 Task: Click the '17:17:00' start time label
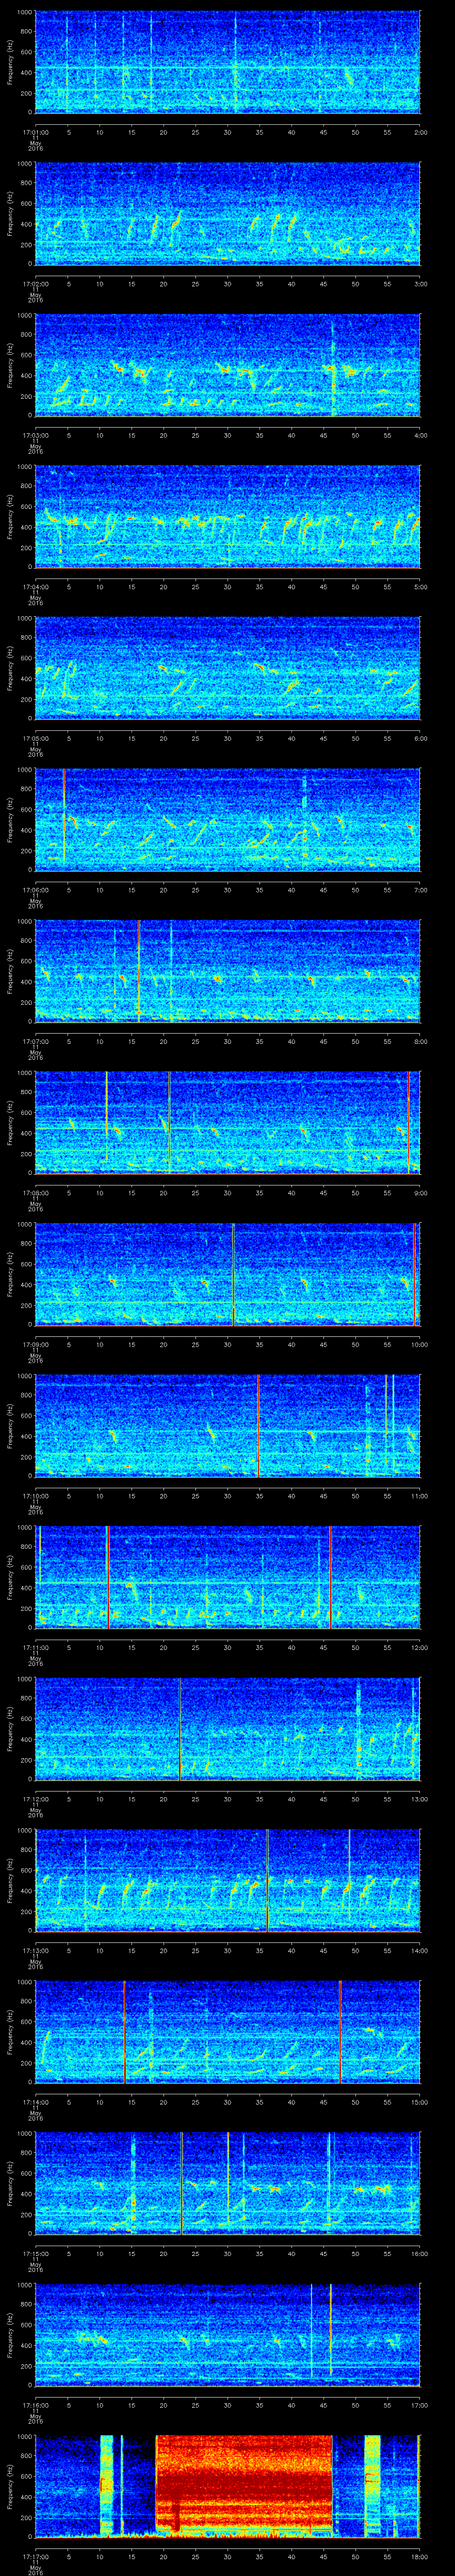tap(35, 2557)
